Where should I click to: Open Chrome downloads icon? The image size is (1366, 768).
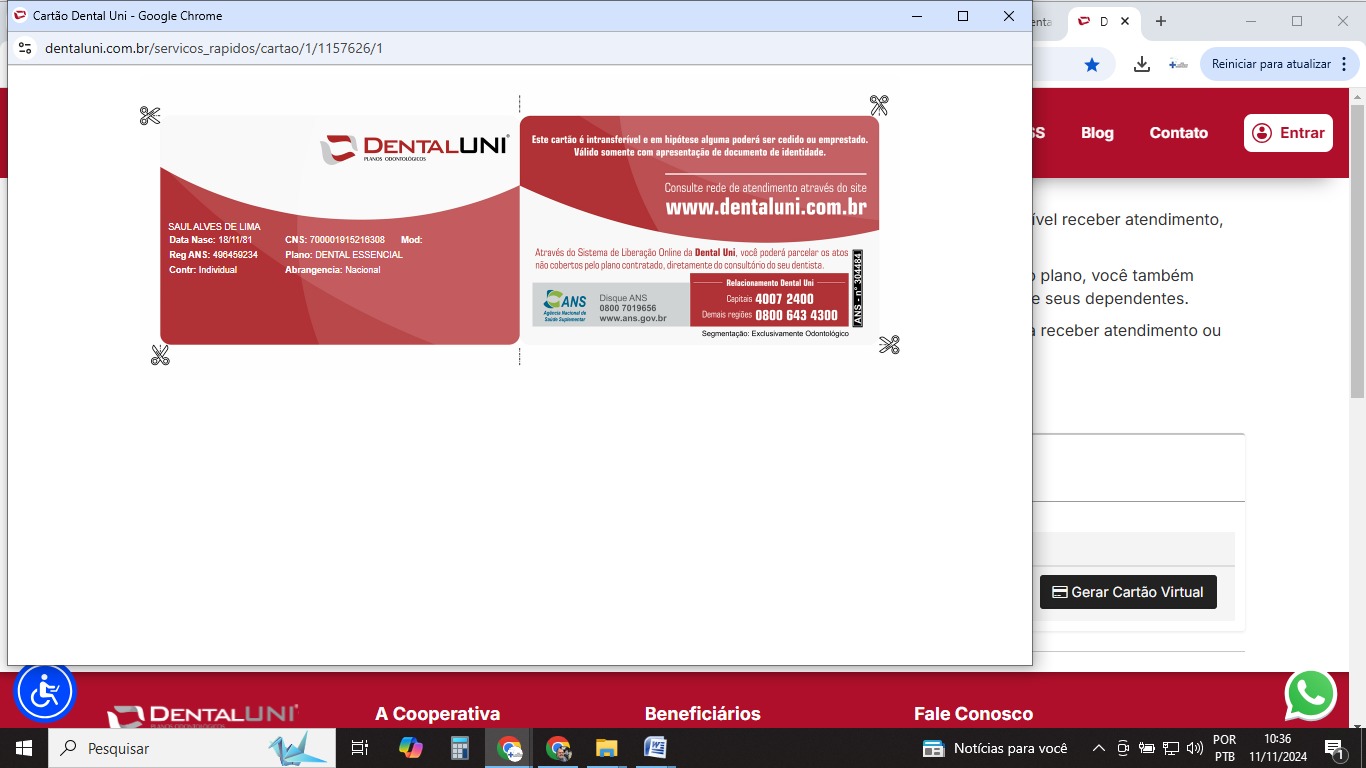tap(1141, 64)
